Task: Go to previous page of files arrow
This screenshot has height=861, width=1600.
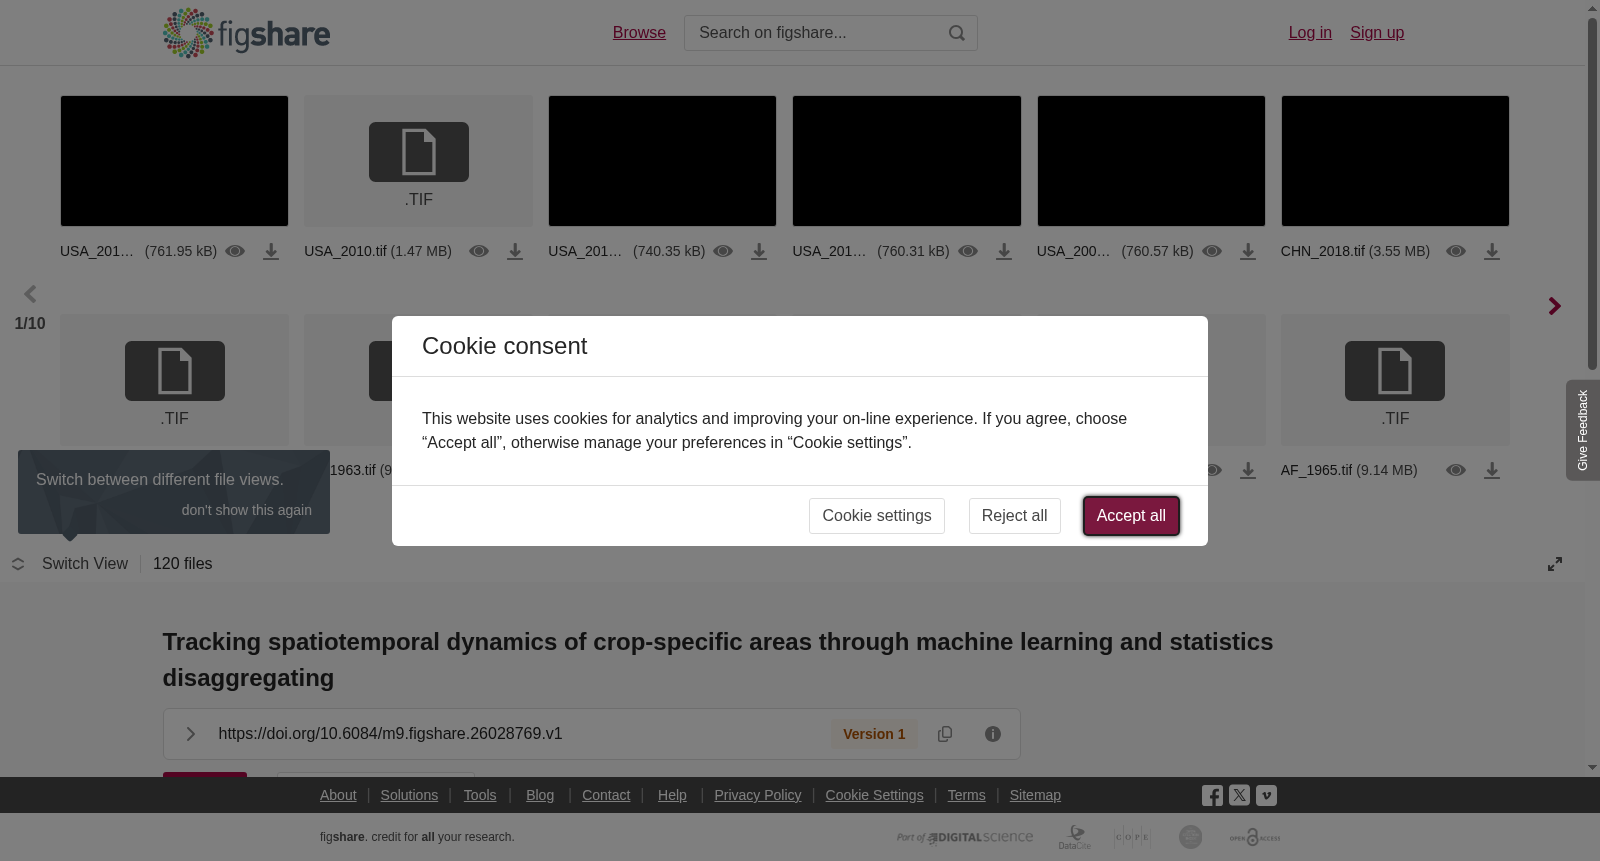Action: coord(30,294)
